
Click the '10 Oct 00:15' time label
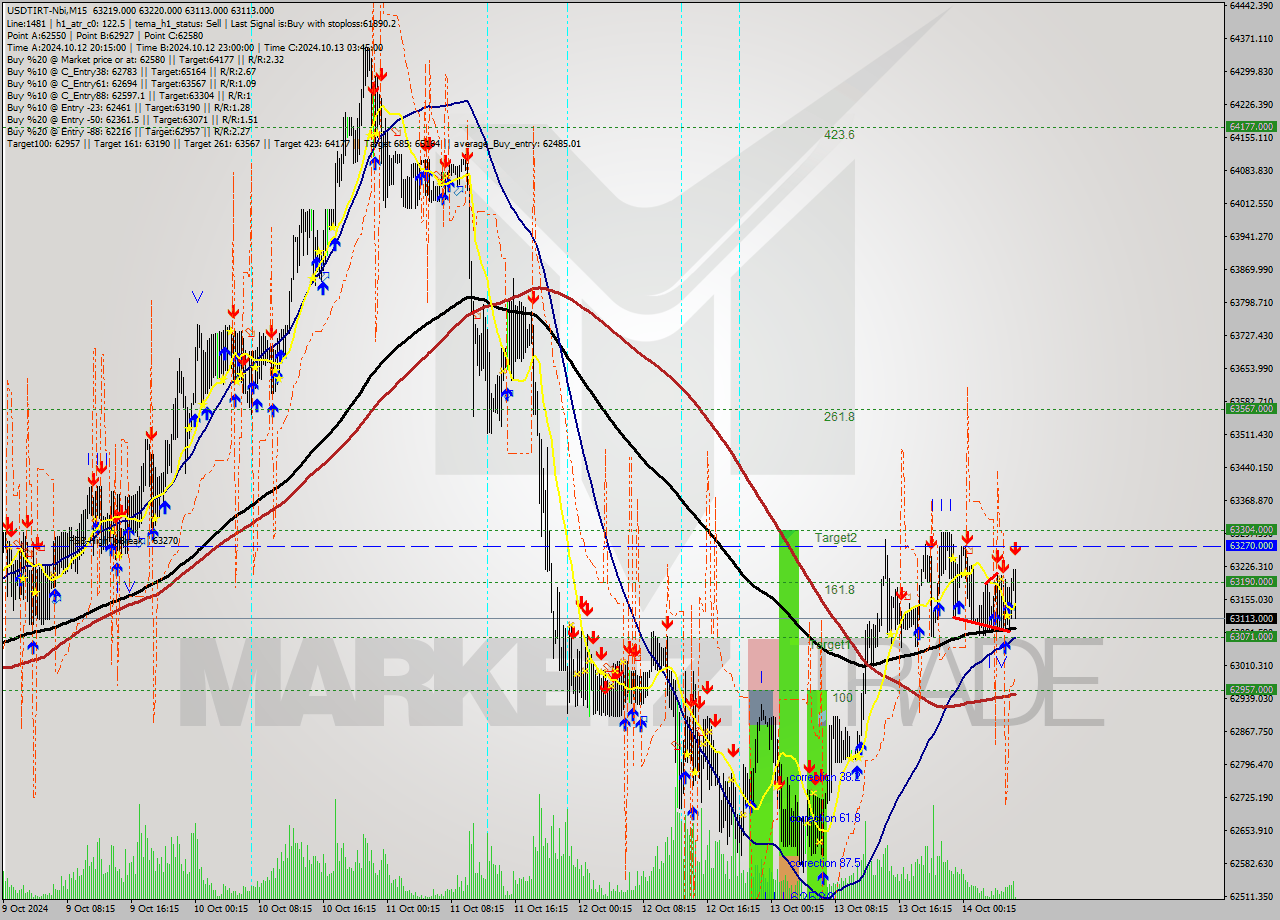click(x=219, y=909)
